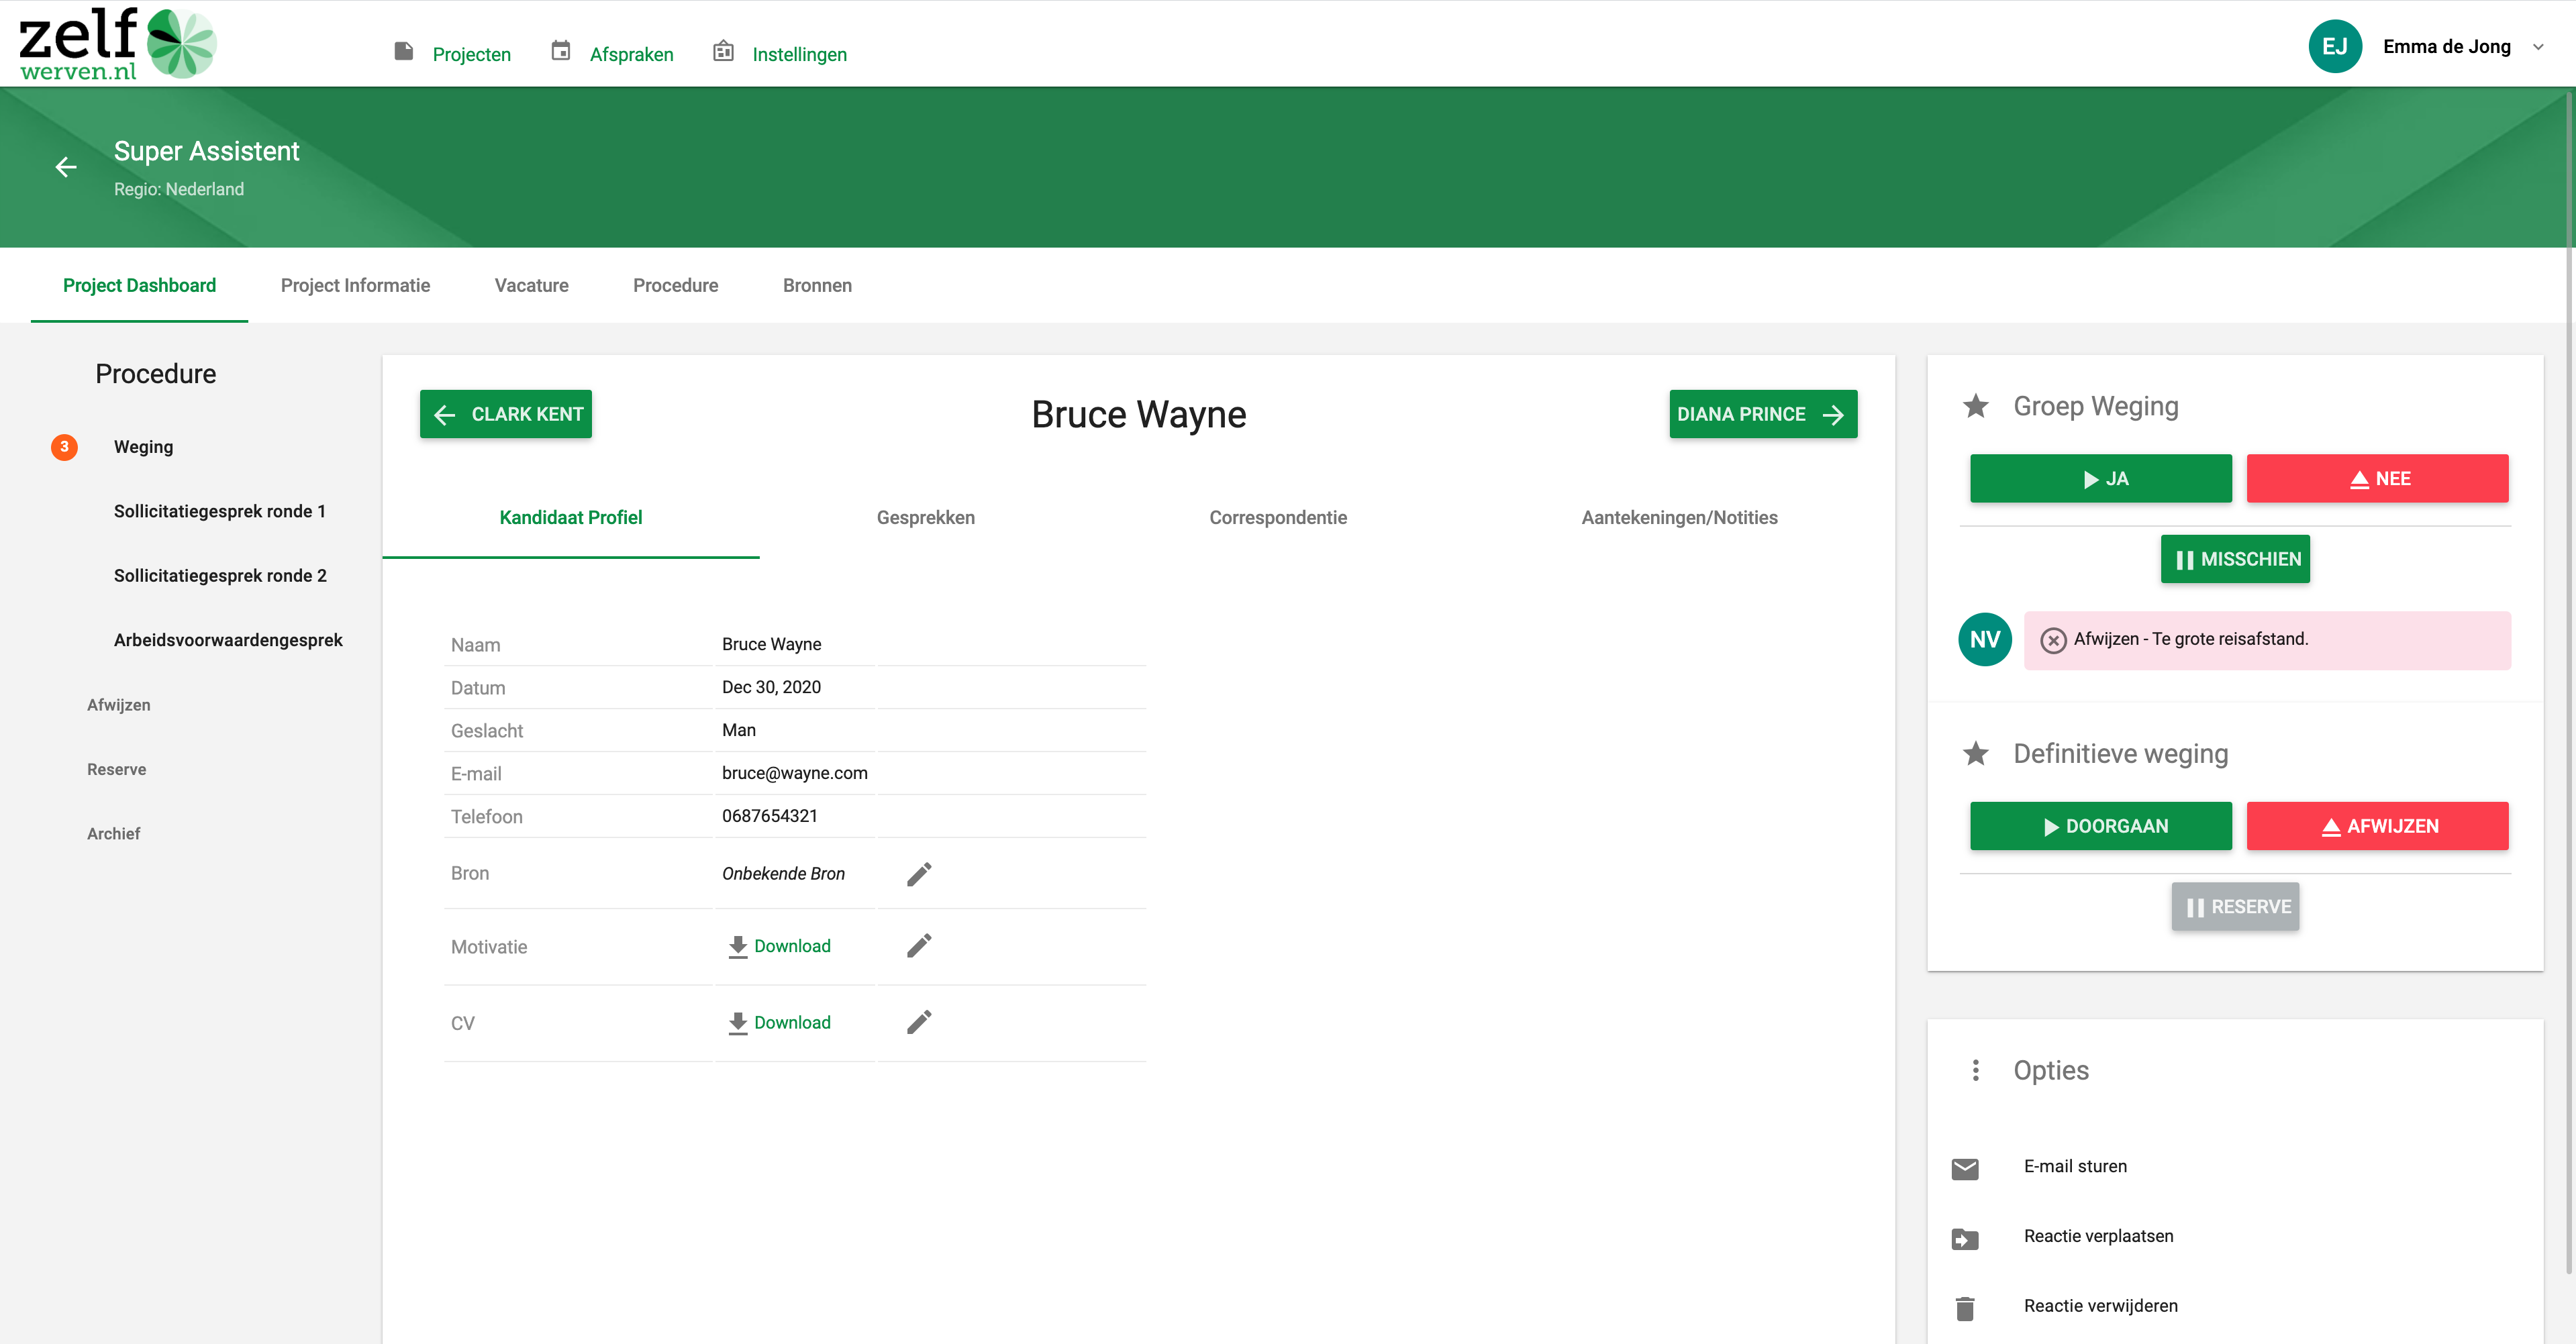2576x1344 pixels.
Task: Click the MISSCHIEN pause button
Action: pos(2235,559)
